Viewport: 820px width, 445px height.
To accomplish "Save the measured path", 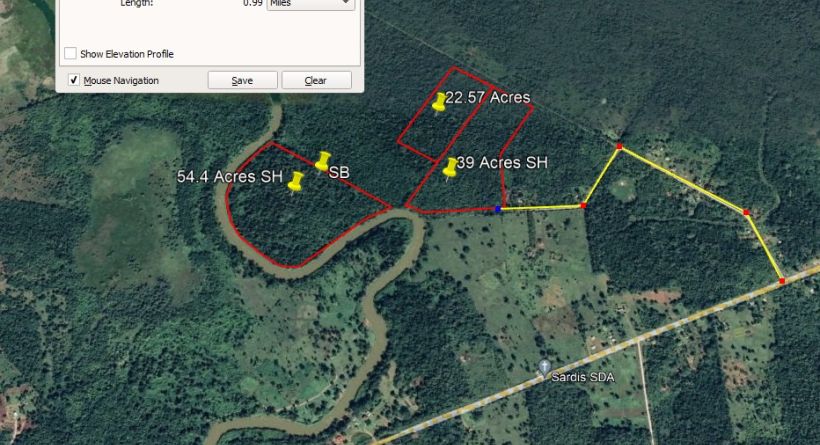I will point(243,81).
